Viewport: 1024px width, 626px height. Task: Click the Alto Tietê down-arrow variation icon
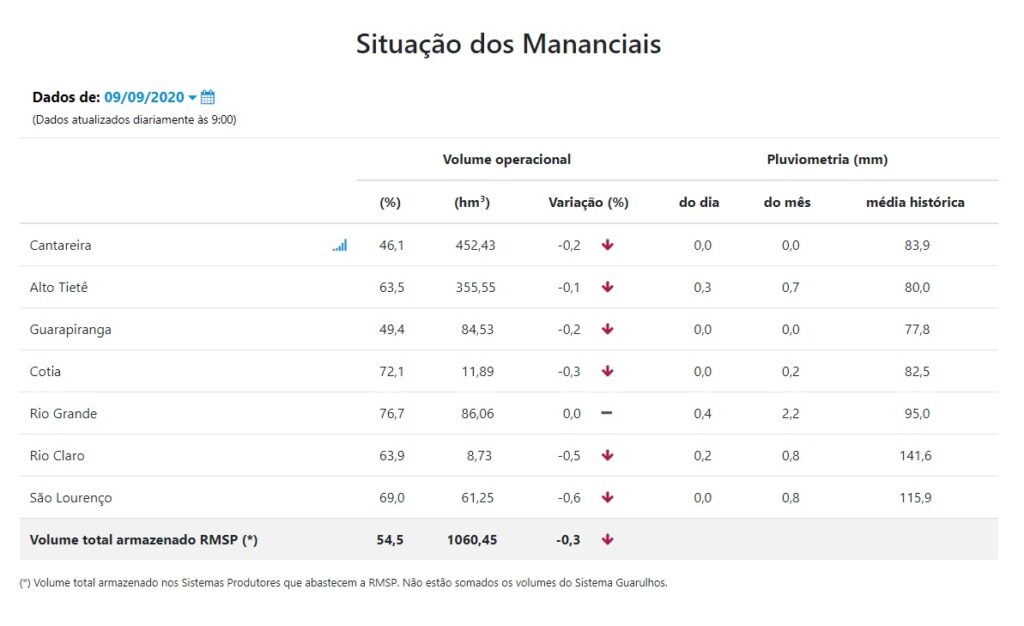coord(607,287)
